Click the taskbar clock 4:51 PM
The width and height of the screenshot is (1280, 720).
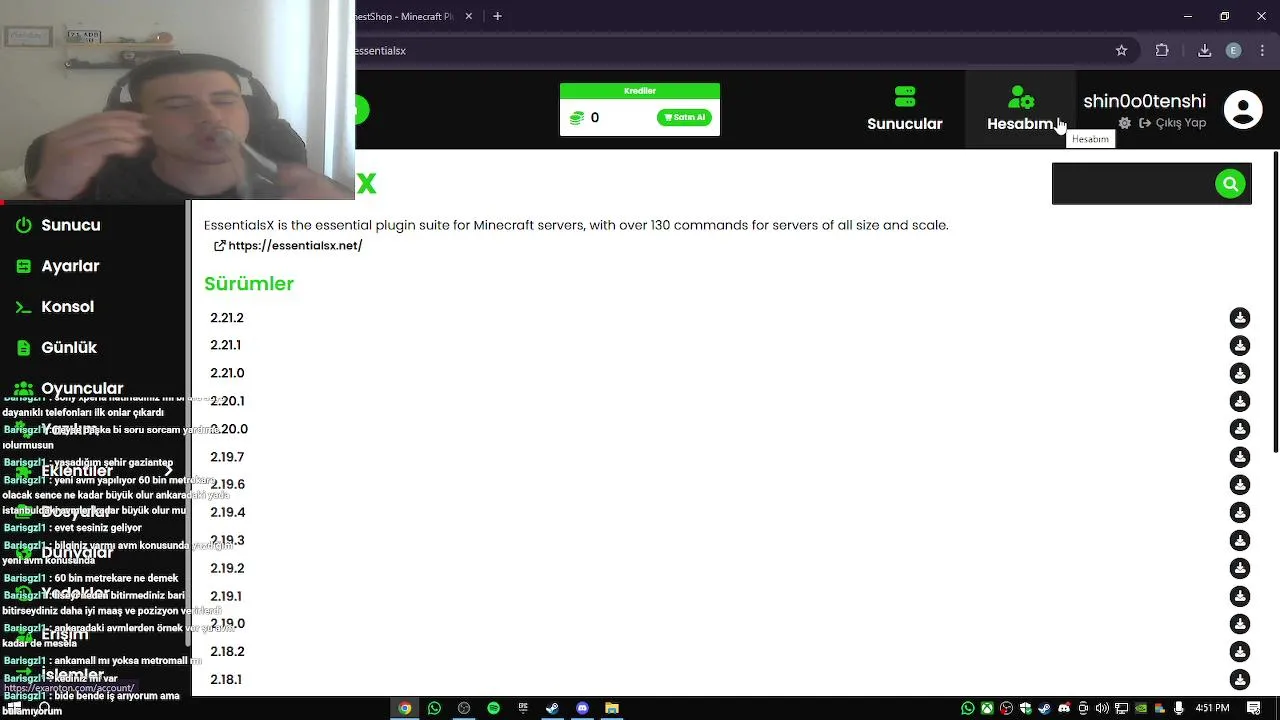(x=1212, y=708)
